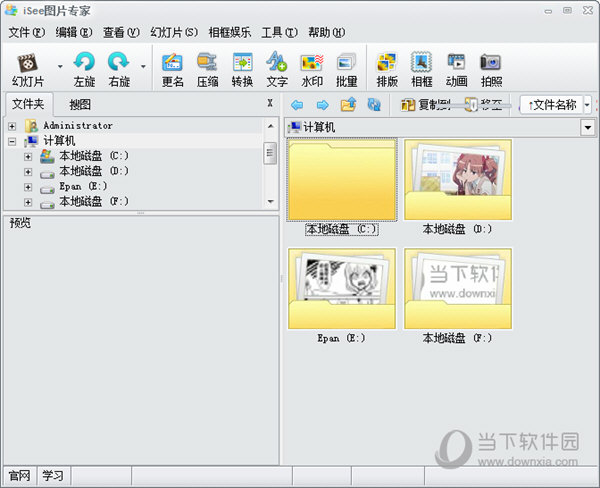Image resolution: width=600 pixels, height=488 pixels.
Task: Open the 帮助(H) menu
Action: tap(326, 33)
